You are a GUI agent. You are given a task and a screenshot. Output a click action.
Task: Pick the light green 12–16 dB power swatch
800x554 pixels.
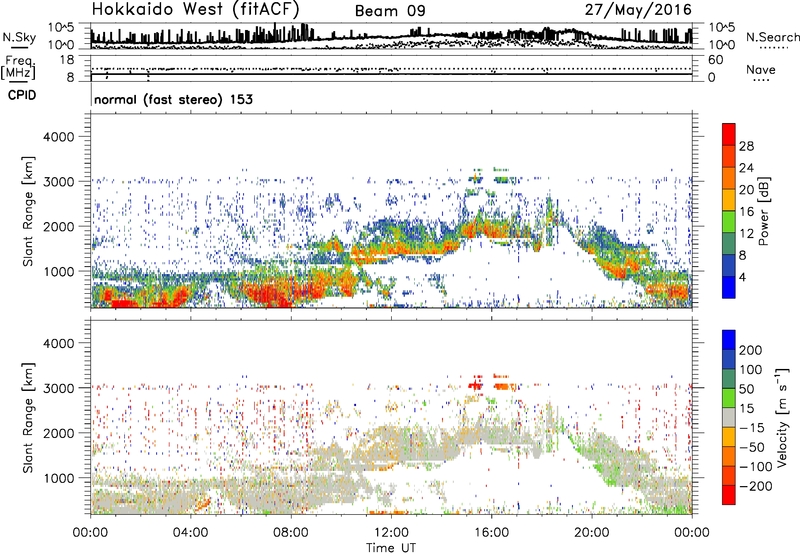click(729, 222)
